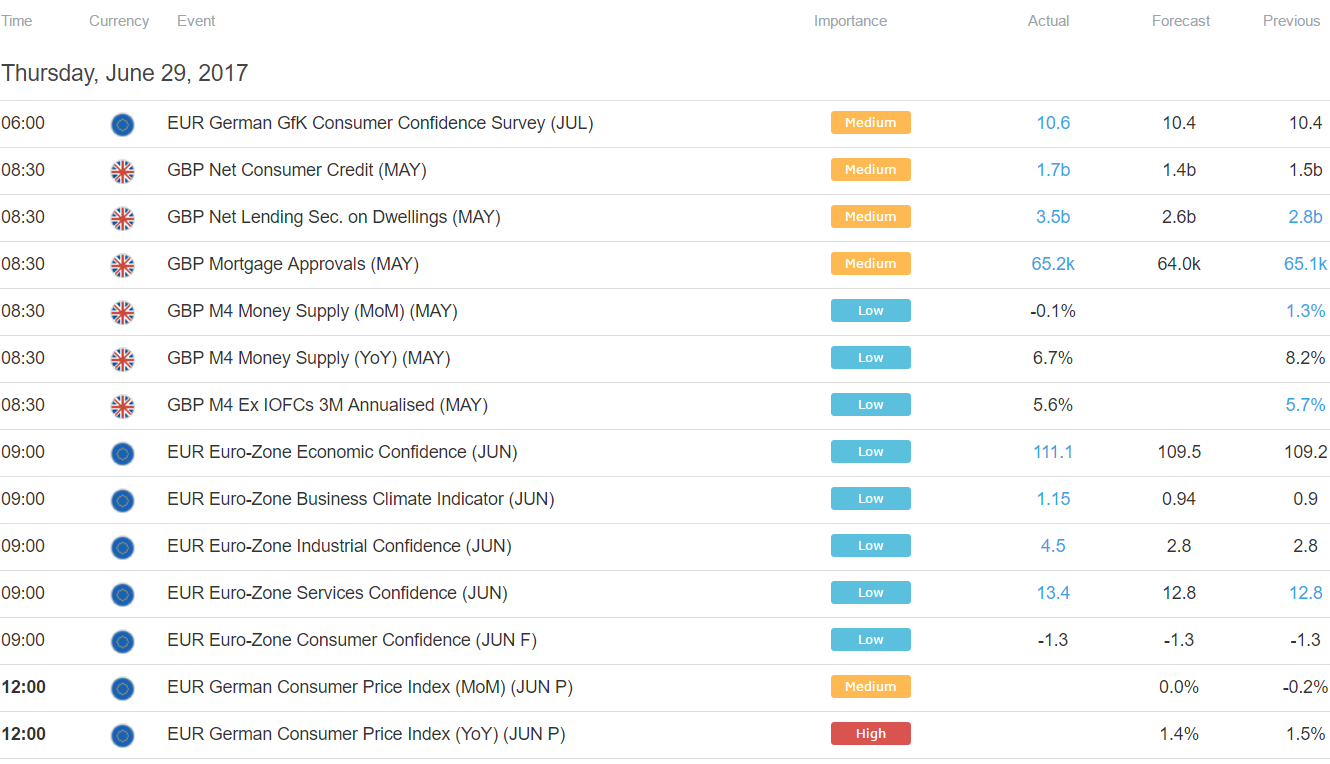Click EUR flag beside Consumer Confidence (JUN F)
This screenshot has height=764, width=1330.
point(122,641)
